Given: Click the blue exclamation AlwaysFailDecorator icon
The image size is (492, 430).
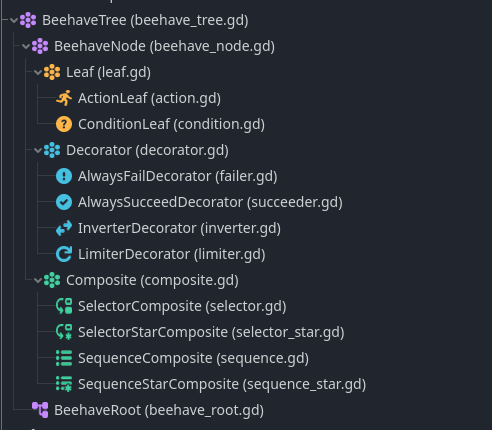Looking at the screenshot, I should (x=64, y=176).
